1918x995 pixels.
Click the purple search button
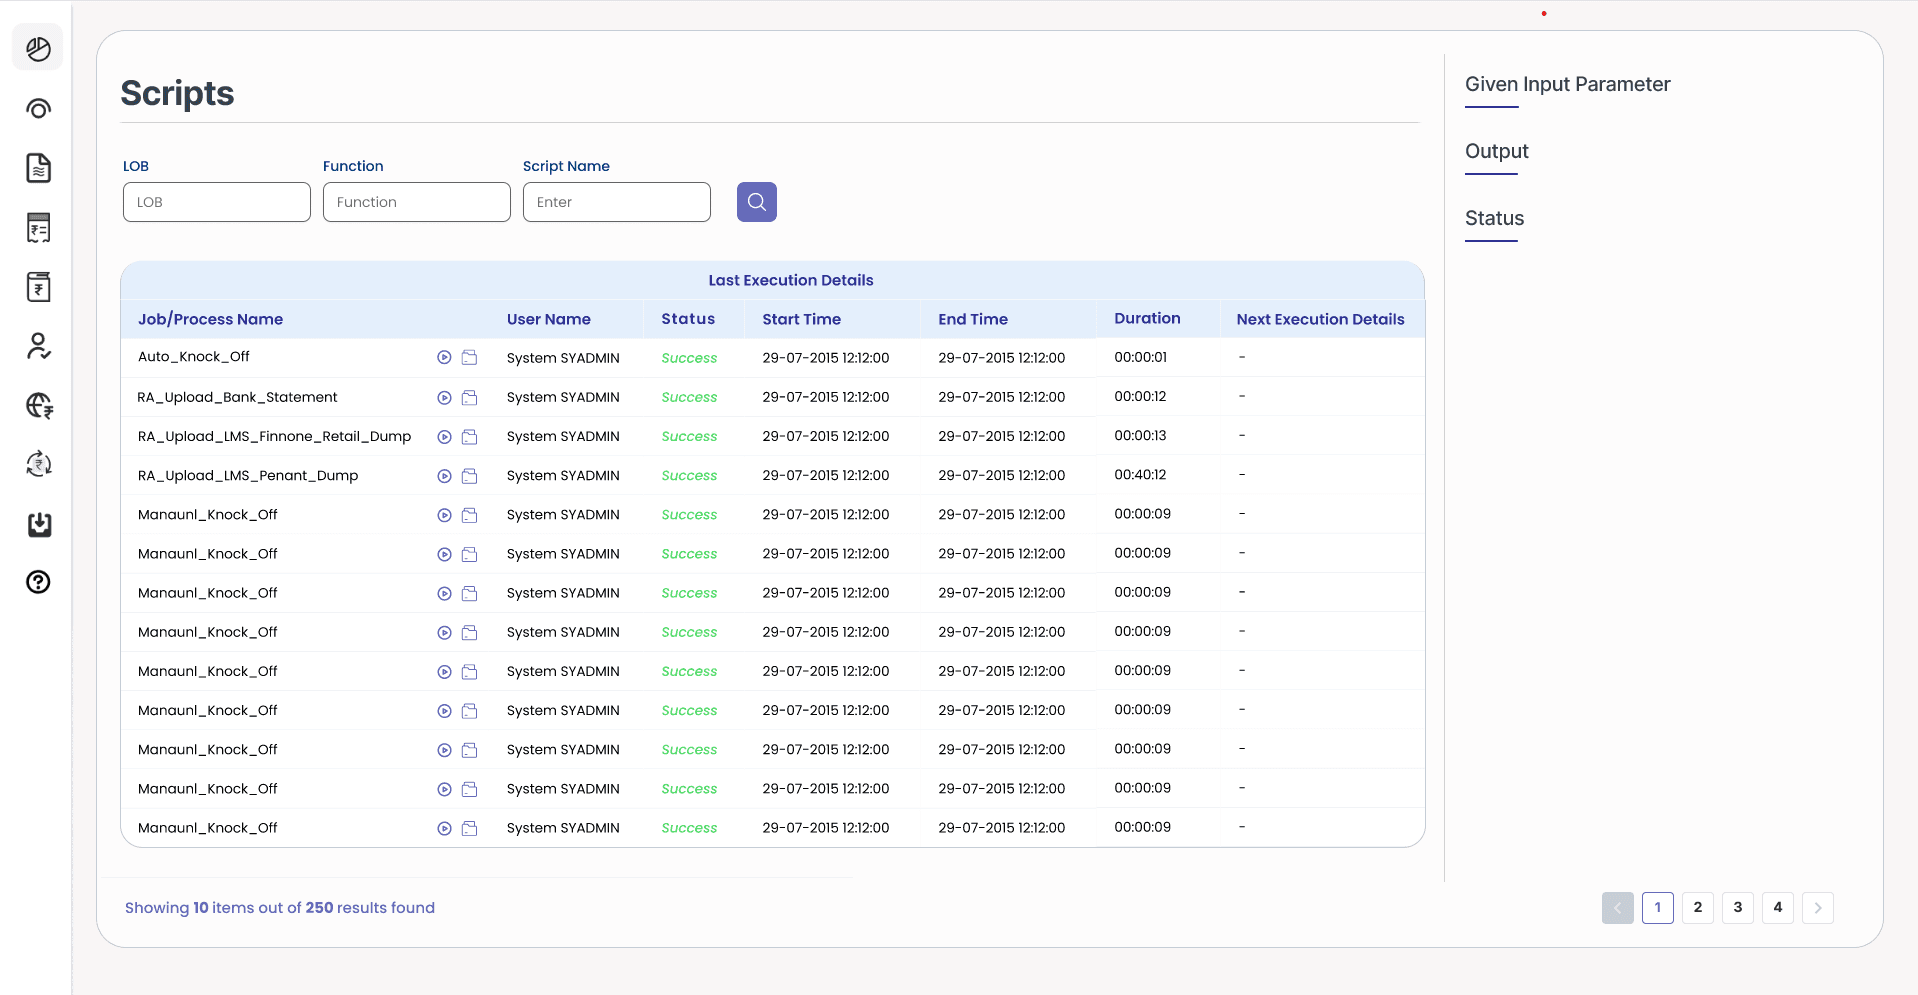(756, 202)
